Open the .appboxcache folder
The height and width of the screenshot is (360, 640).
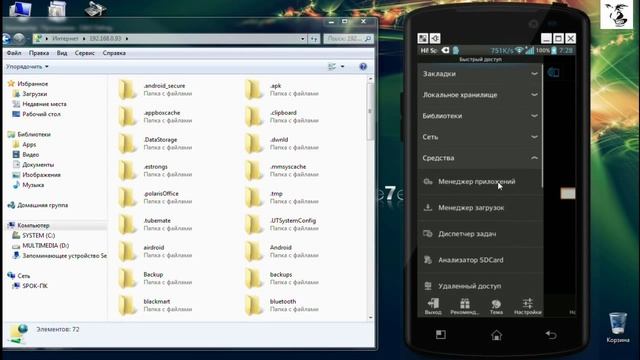pos(156,116)
